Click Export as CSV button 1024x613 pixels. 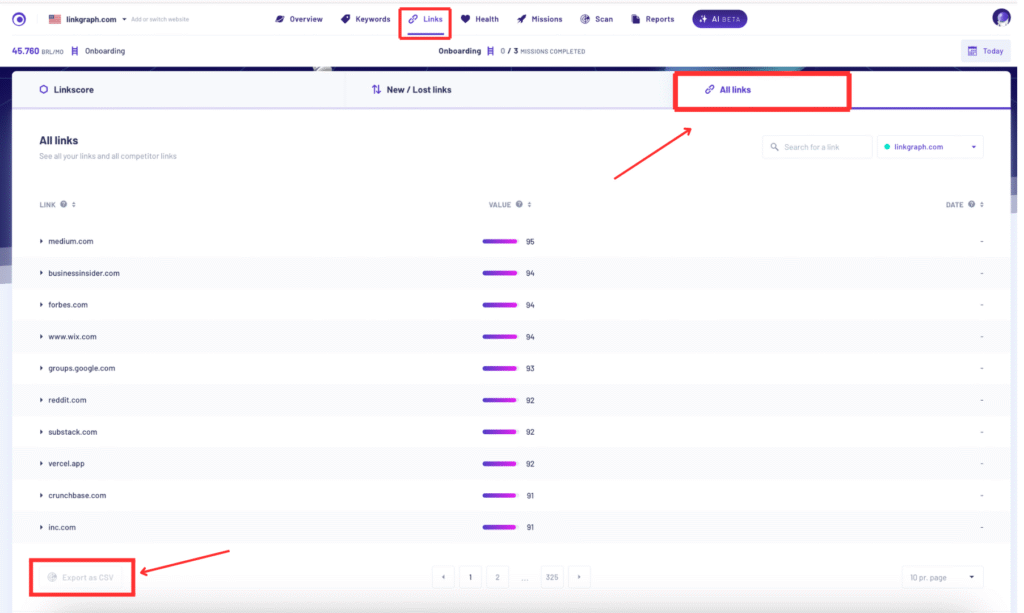tap(82, 577)
